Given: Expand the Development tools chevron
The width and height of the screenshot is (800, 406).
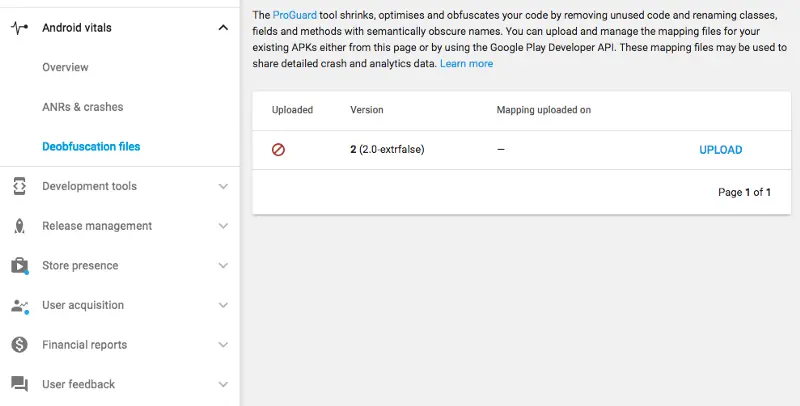Looking at the screenshot, I should (223, 186).
